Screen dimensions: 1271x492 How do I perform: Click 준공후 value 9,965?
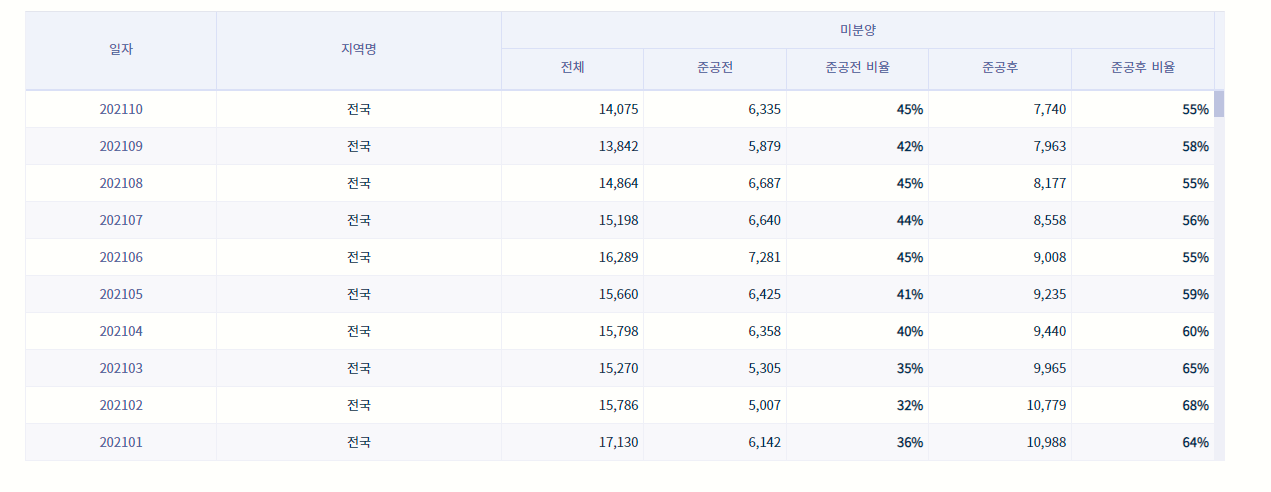[x=1050, y=368]
